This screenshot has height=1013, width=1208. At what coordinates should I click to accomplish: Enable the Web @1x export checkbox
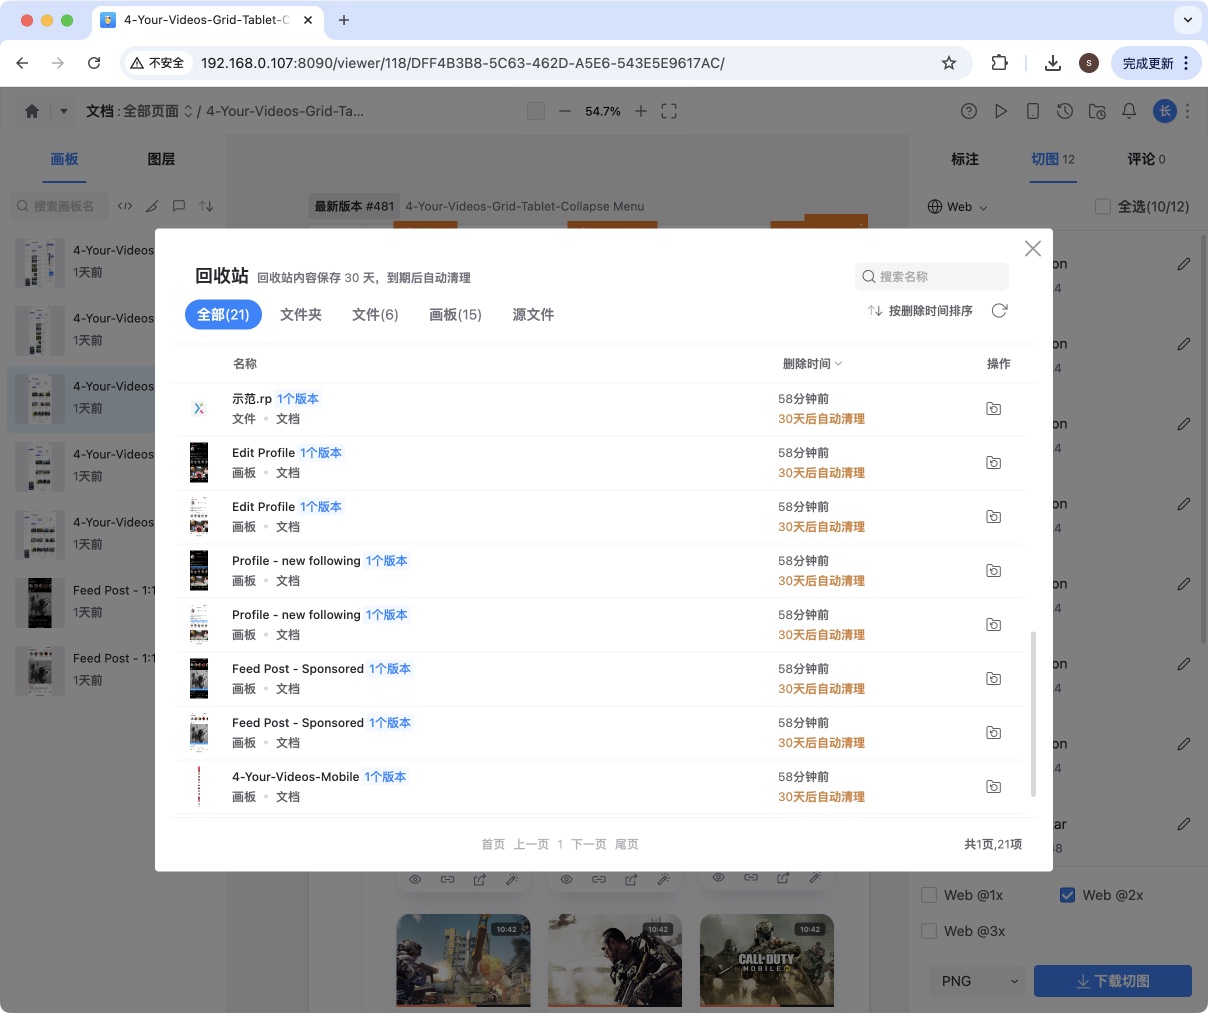click(x=929, y=895)
